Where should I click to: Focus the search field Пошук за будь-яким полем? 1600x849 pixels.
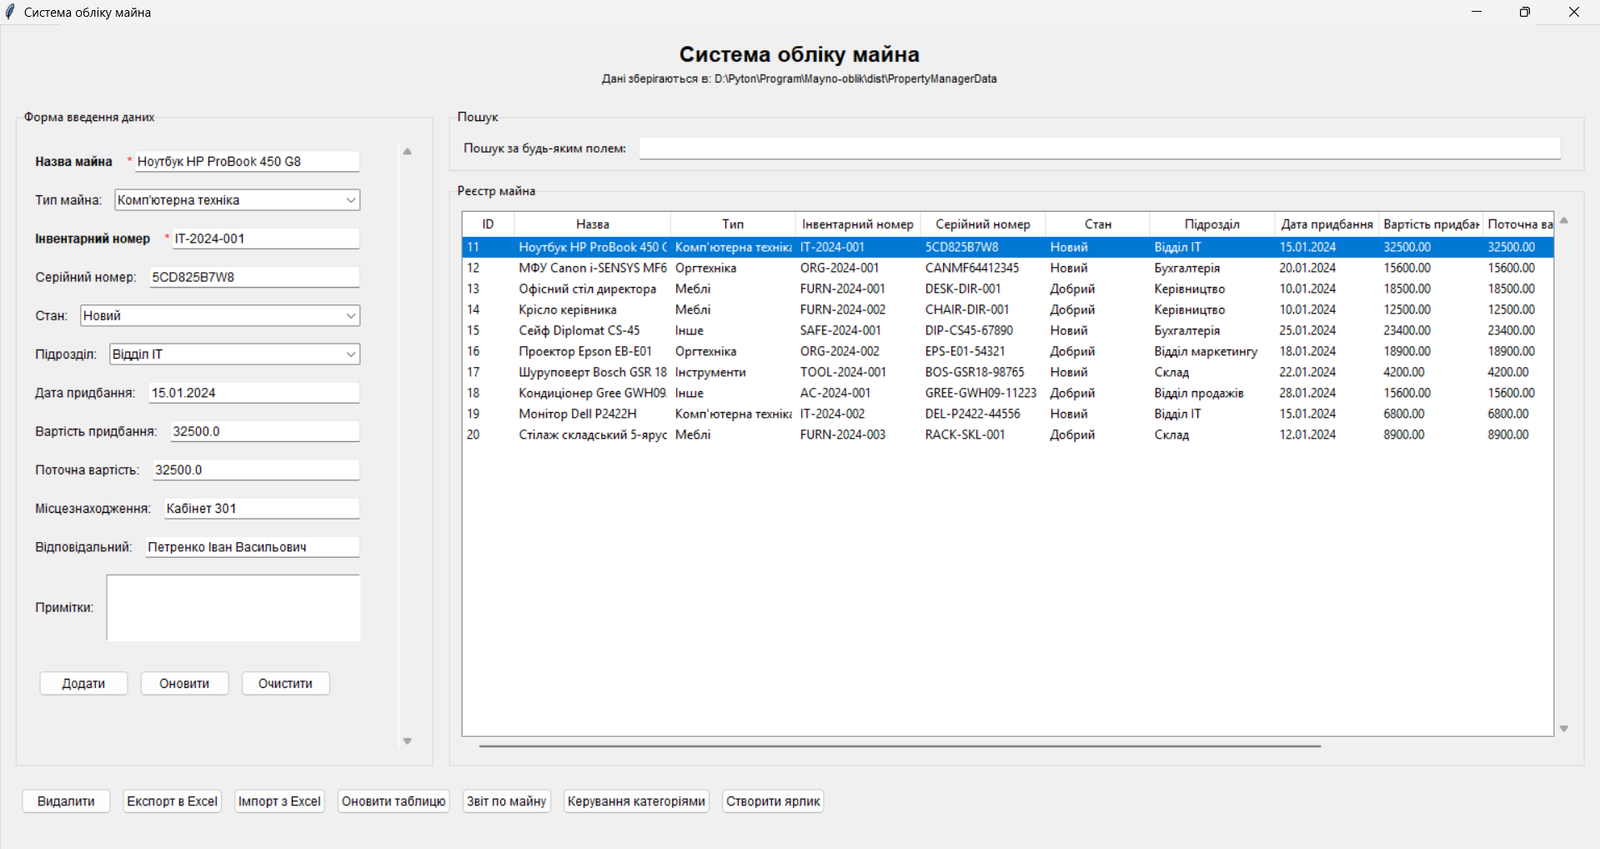point(1099,149)
